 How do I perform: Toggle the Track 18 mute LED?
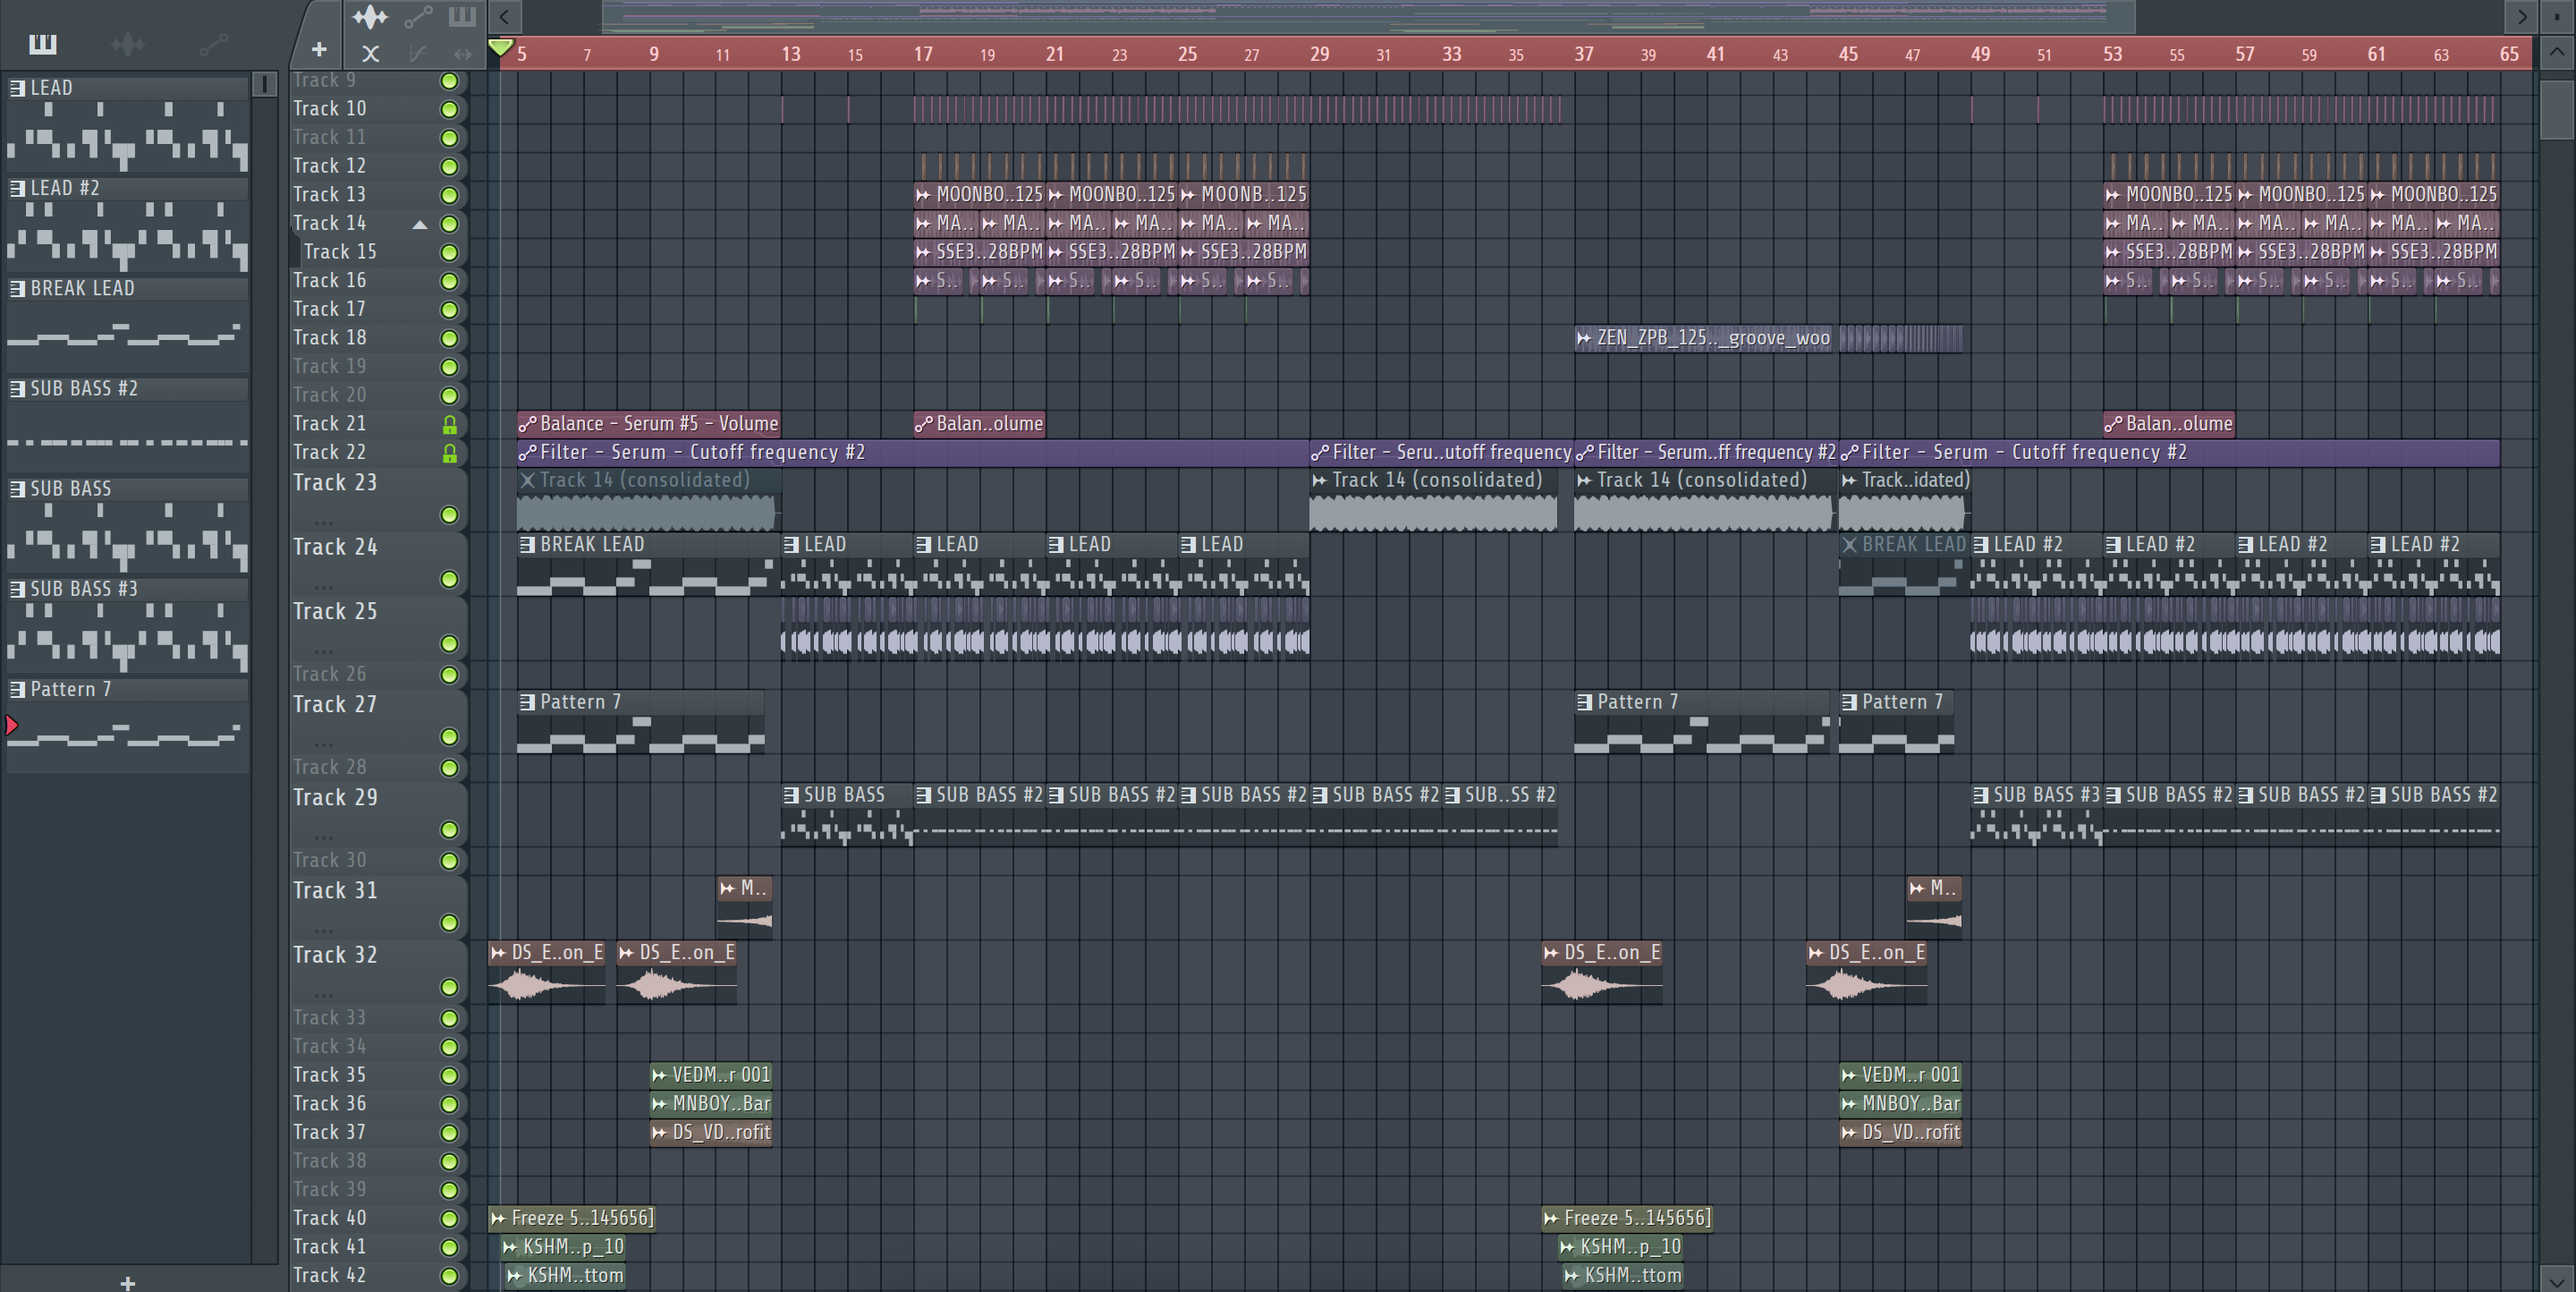pos(449,339)
